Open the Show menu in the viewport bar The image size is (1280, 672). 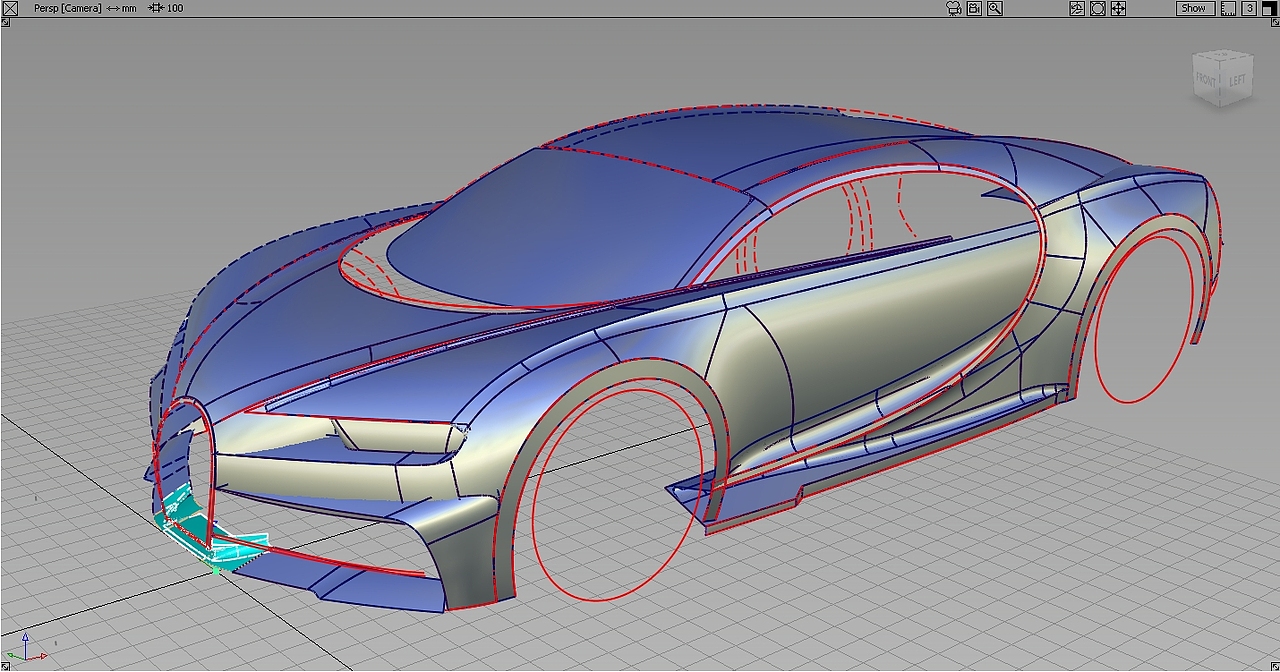[1195, 8]
